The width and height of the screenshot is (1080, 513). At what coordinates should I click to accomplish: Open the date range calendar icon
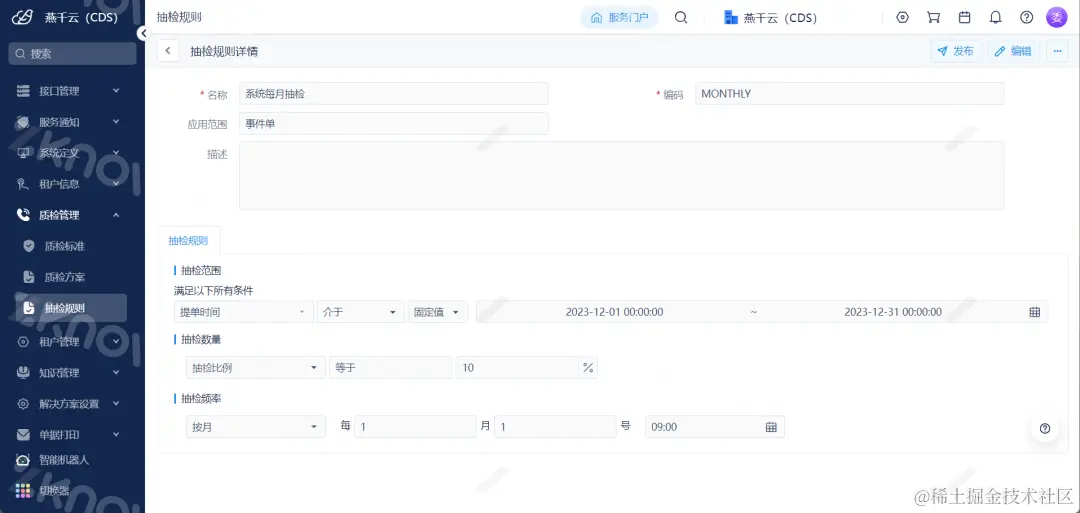click(1034, 312)
